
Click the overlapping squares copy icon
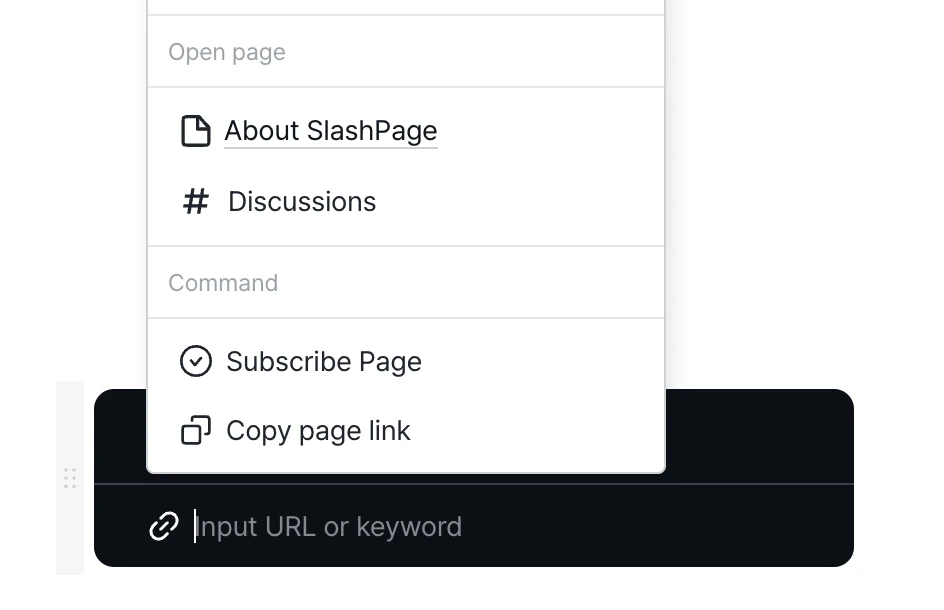[196, 430]
